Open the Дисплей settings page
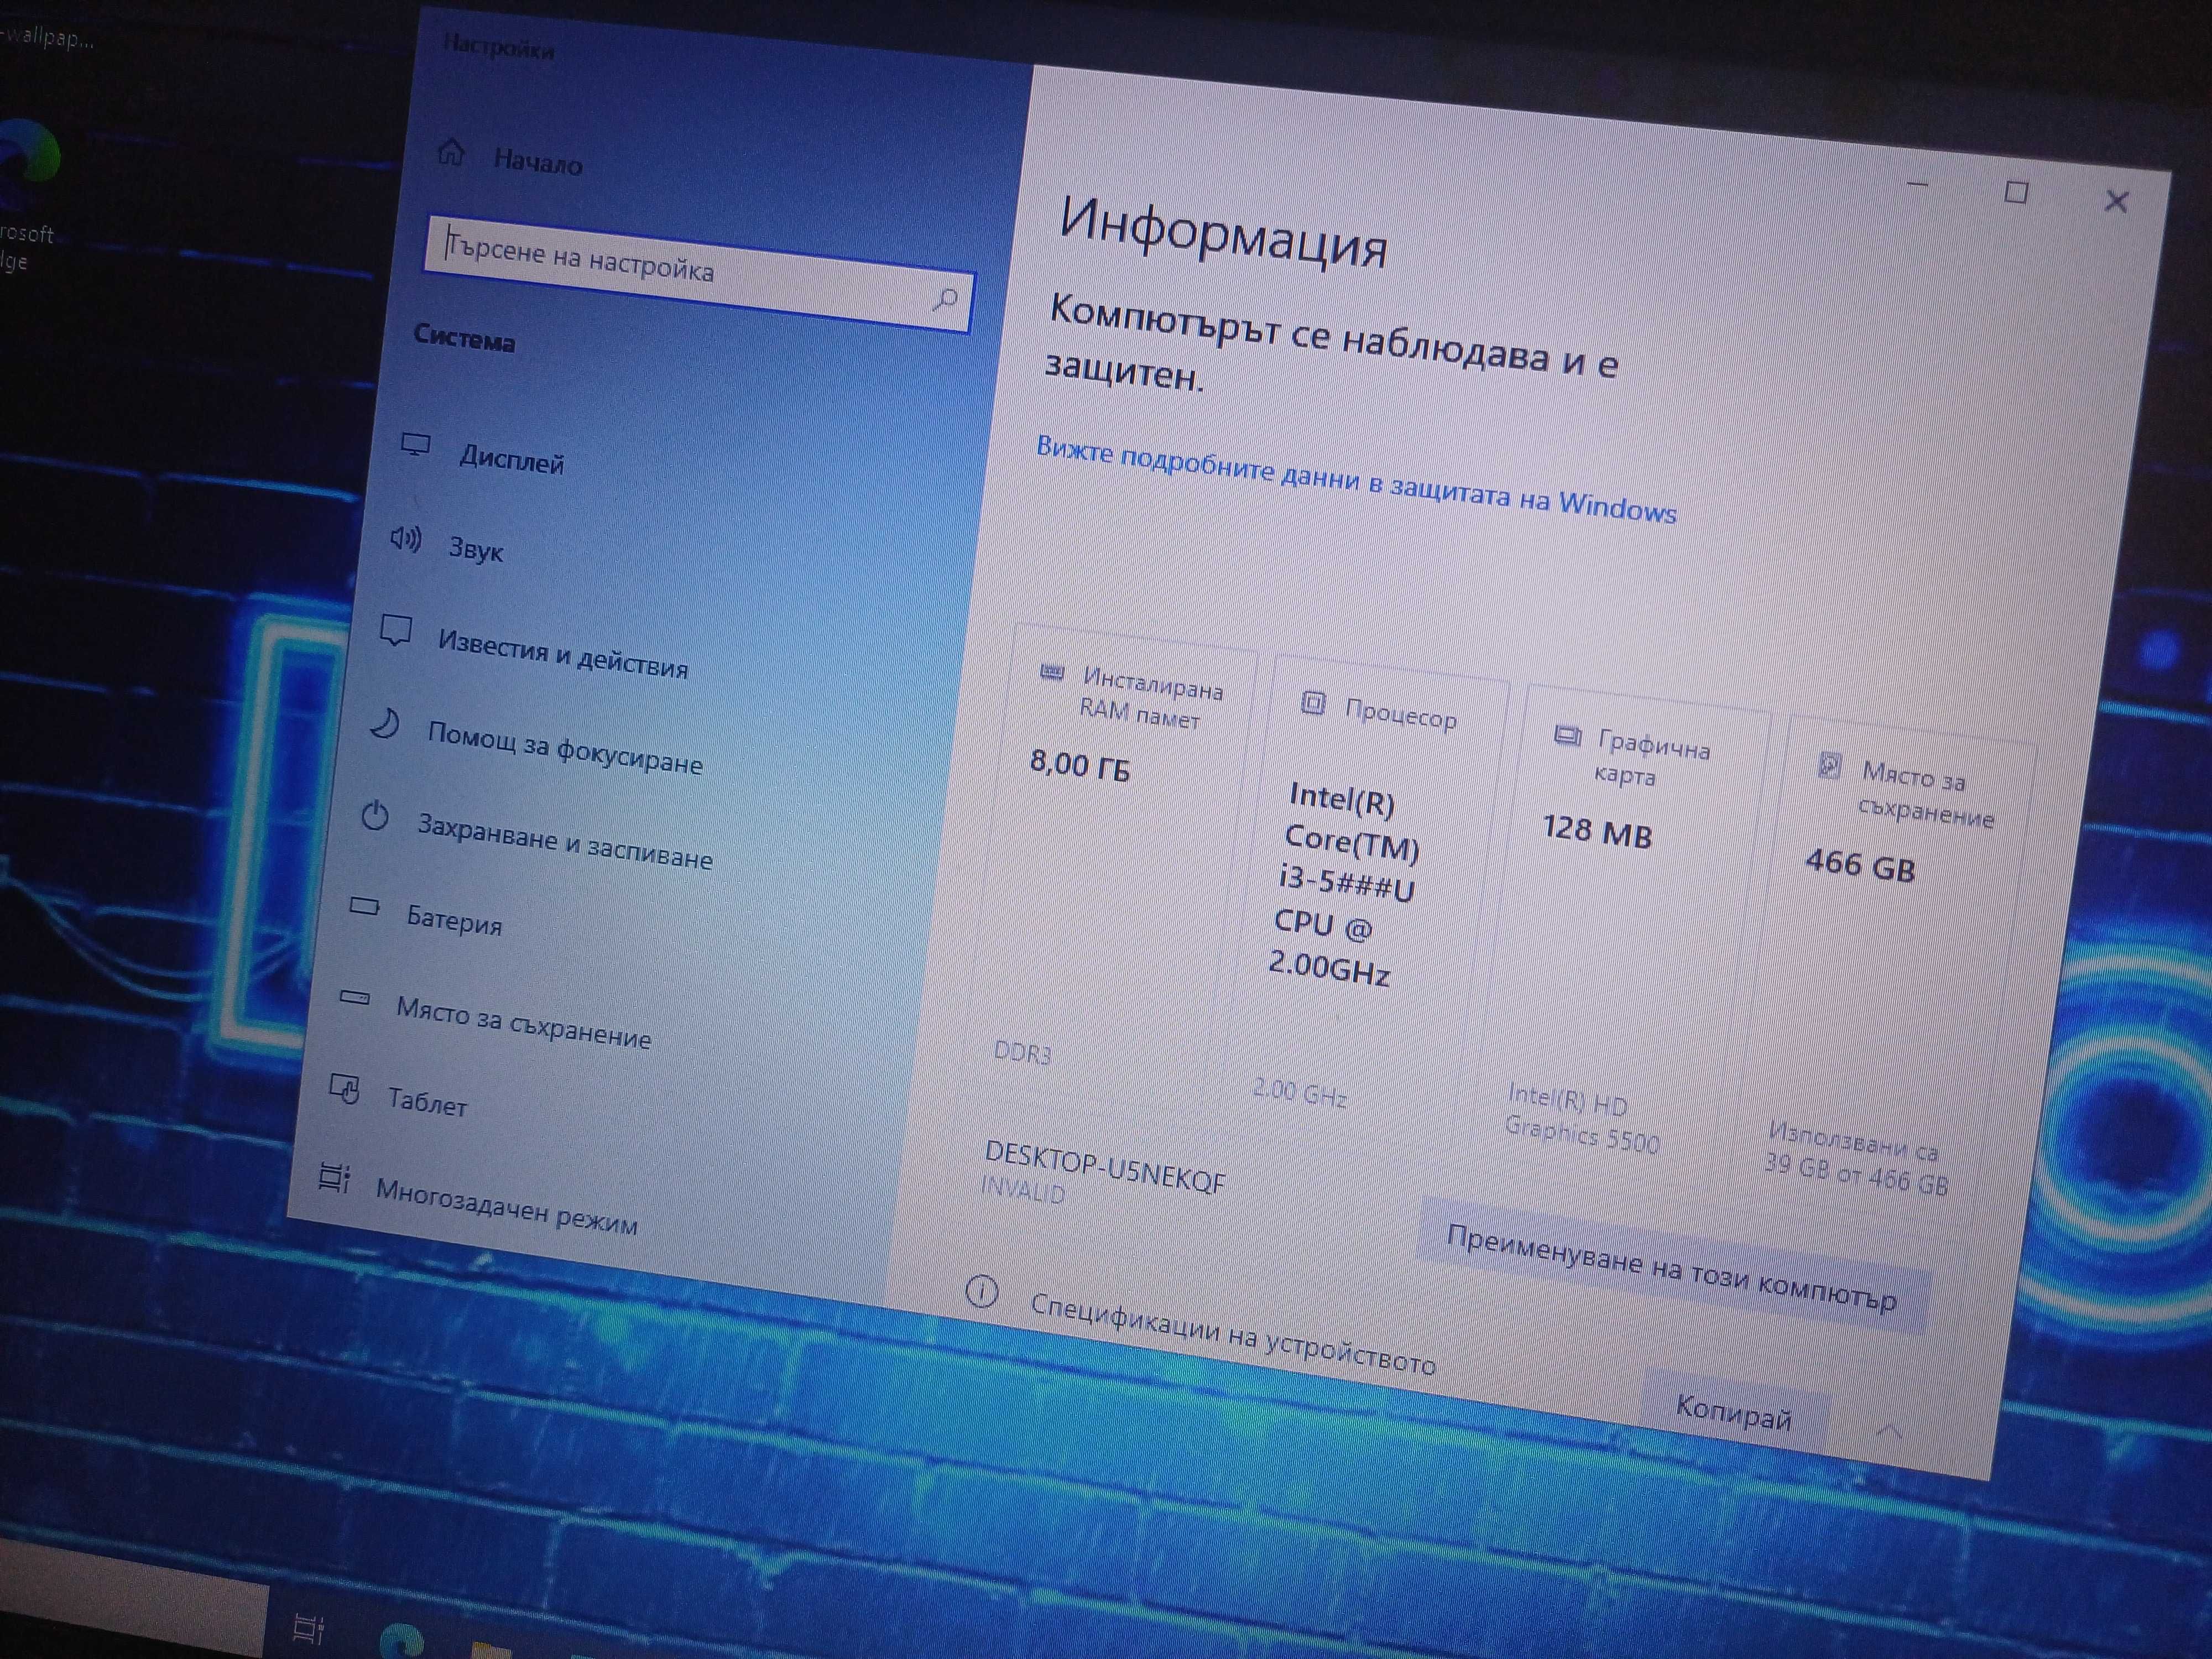 (511, 461)
